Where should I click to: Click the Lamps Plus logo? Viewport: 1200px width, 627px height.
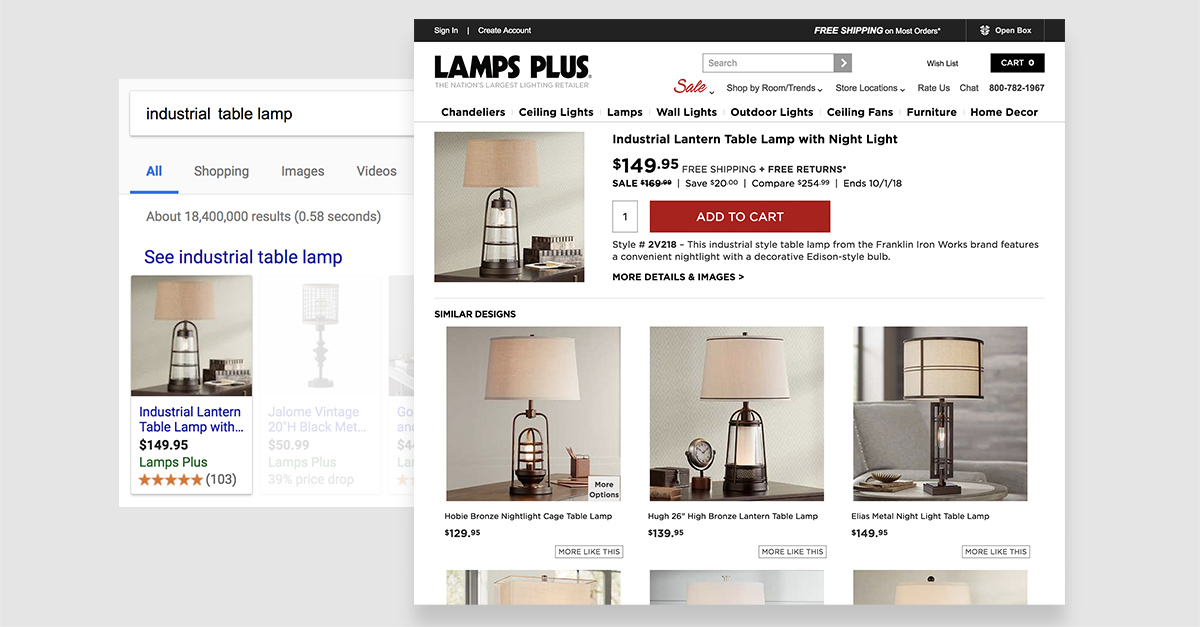tap(512, 72)
